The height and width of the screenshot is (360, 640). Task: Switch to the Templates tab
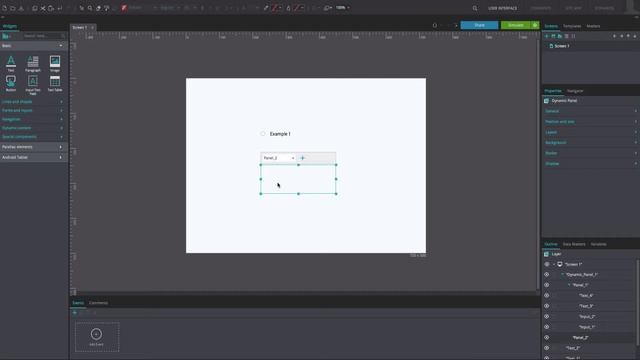572,26
